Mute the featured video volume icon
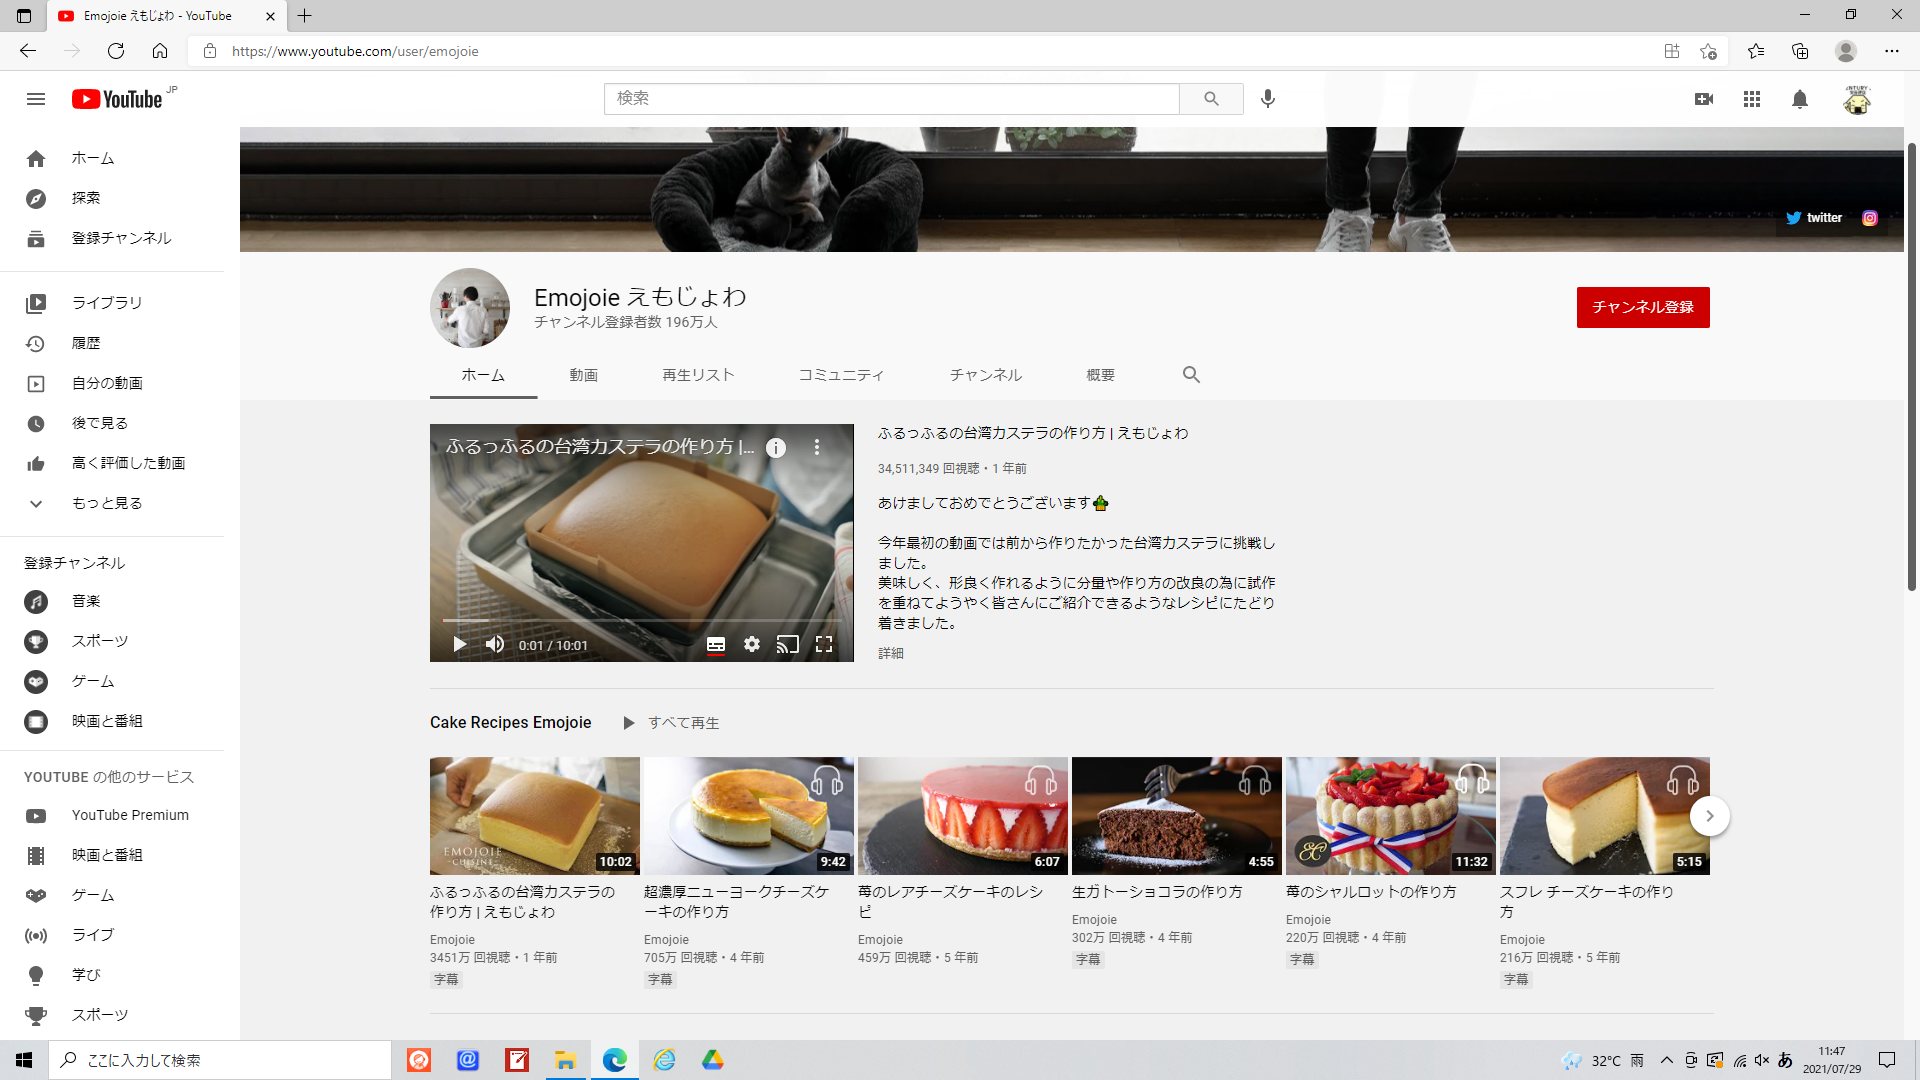 495,645
